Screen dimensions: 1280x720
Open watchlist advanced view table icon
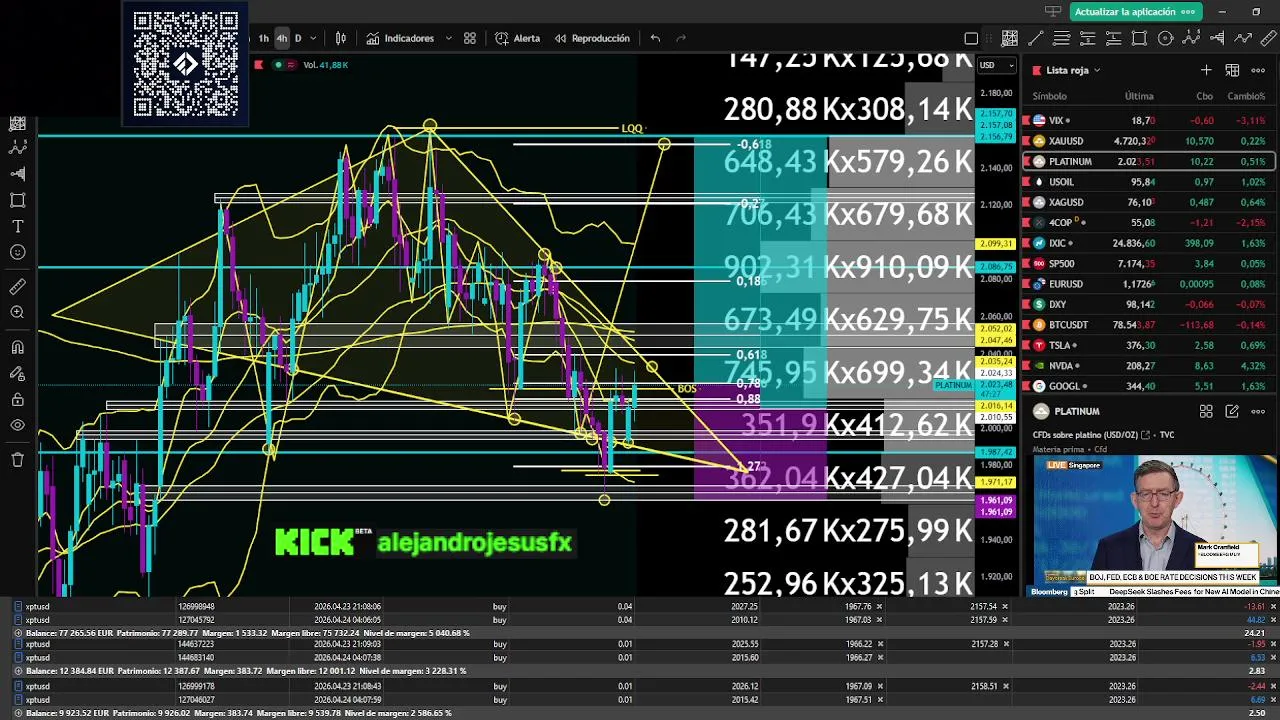(x=1232, y=70)
